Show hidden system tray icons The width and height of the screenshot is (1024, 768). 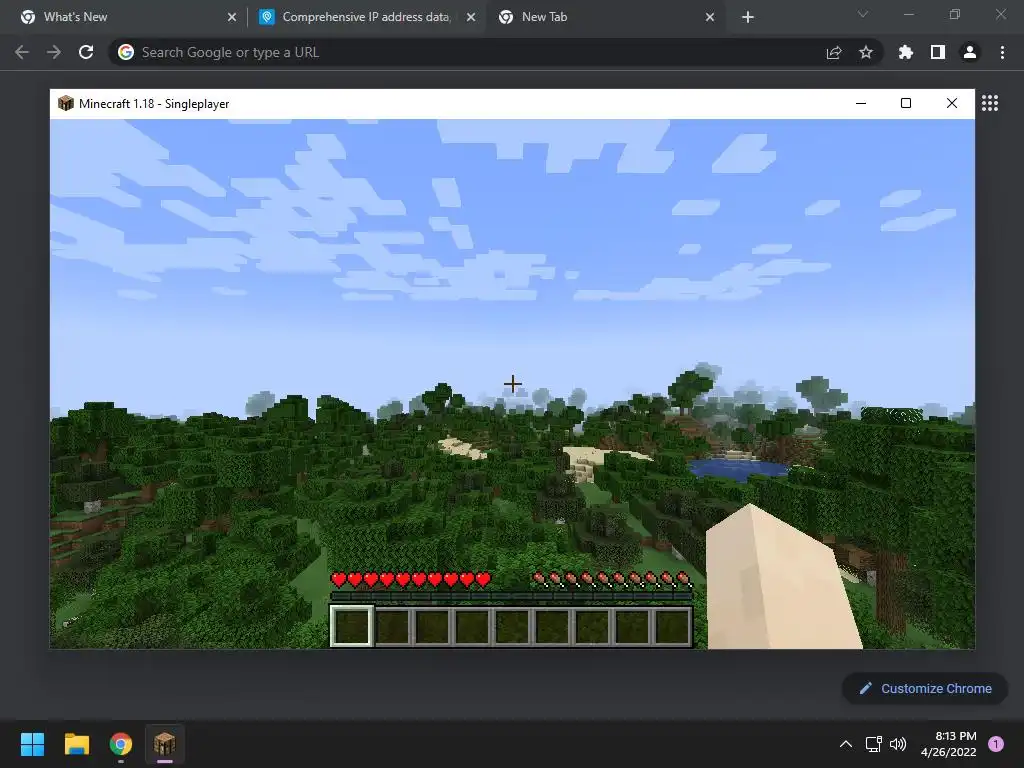(x=846, y=744)
